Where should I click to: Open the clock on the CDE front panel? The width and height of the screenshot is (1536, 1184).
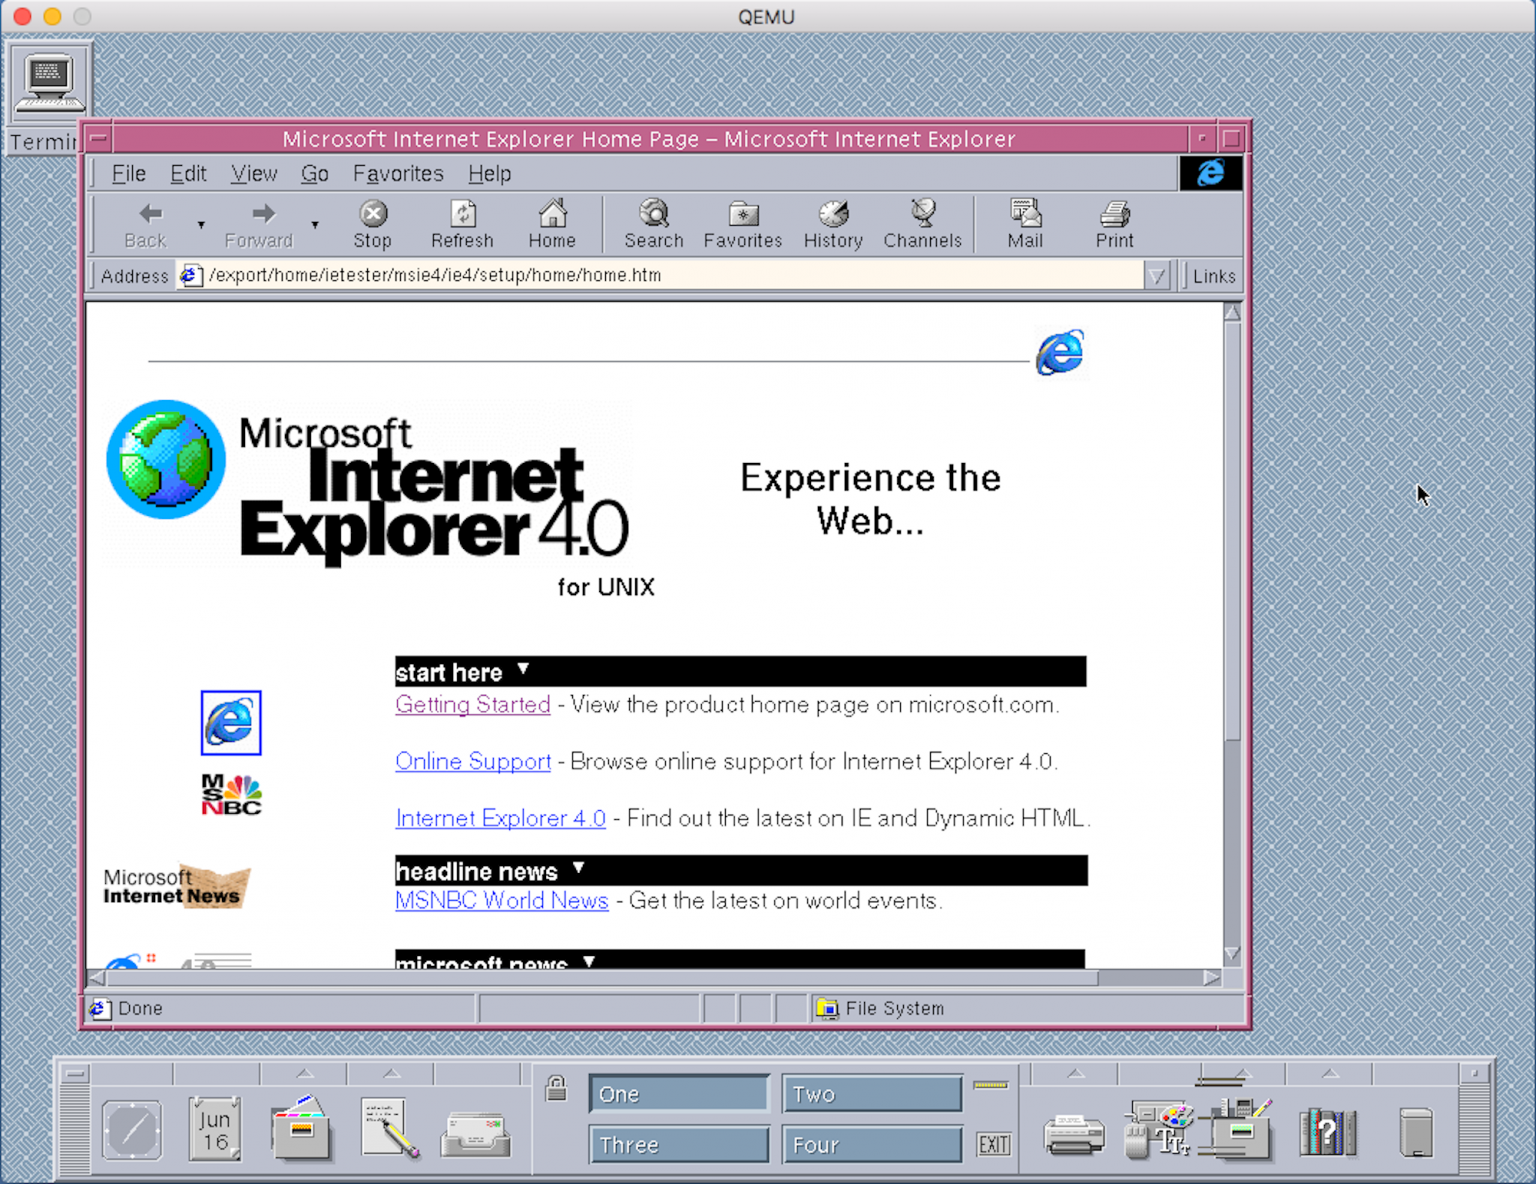(132, 1131)
